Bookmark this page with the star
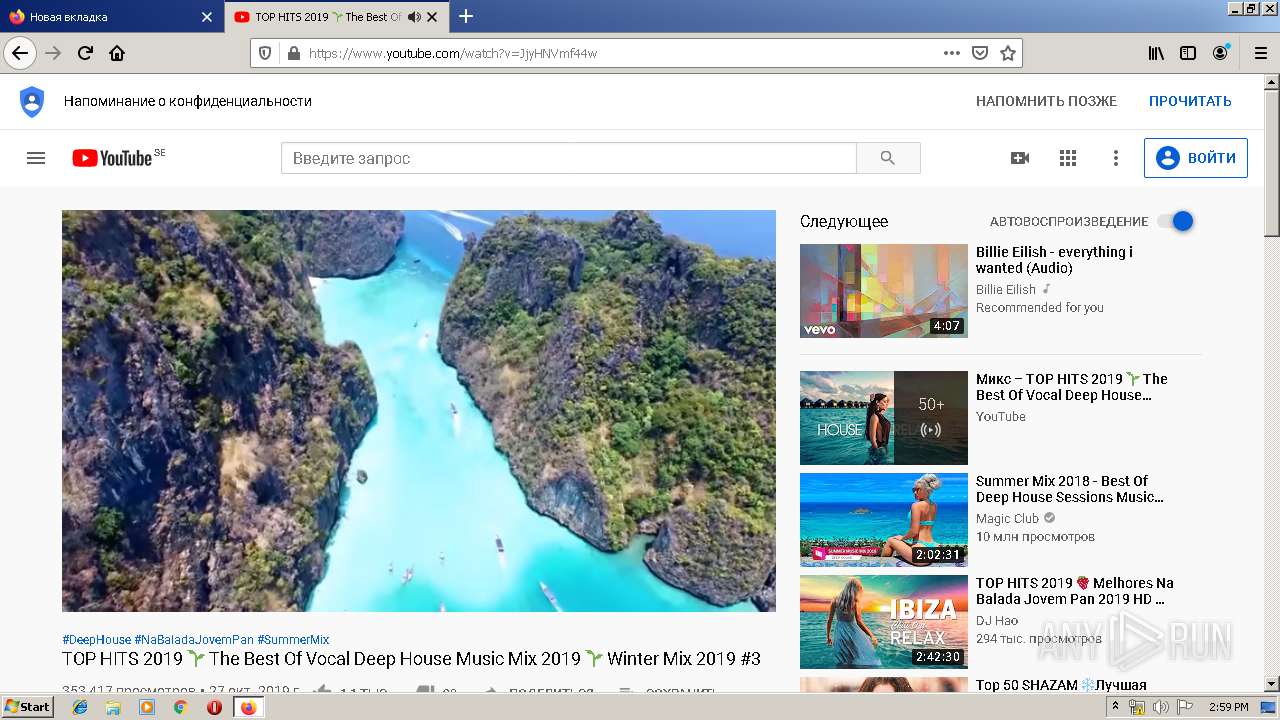1280x720 pixels. pyautogui.click(x=1008, y=53)
